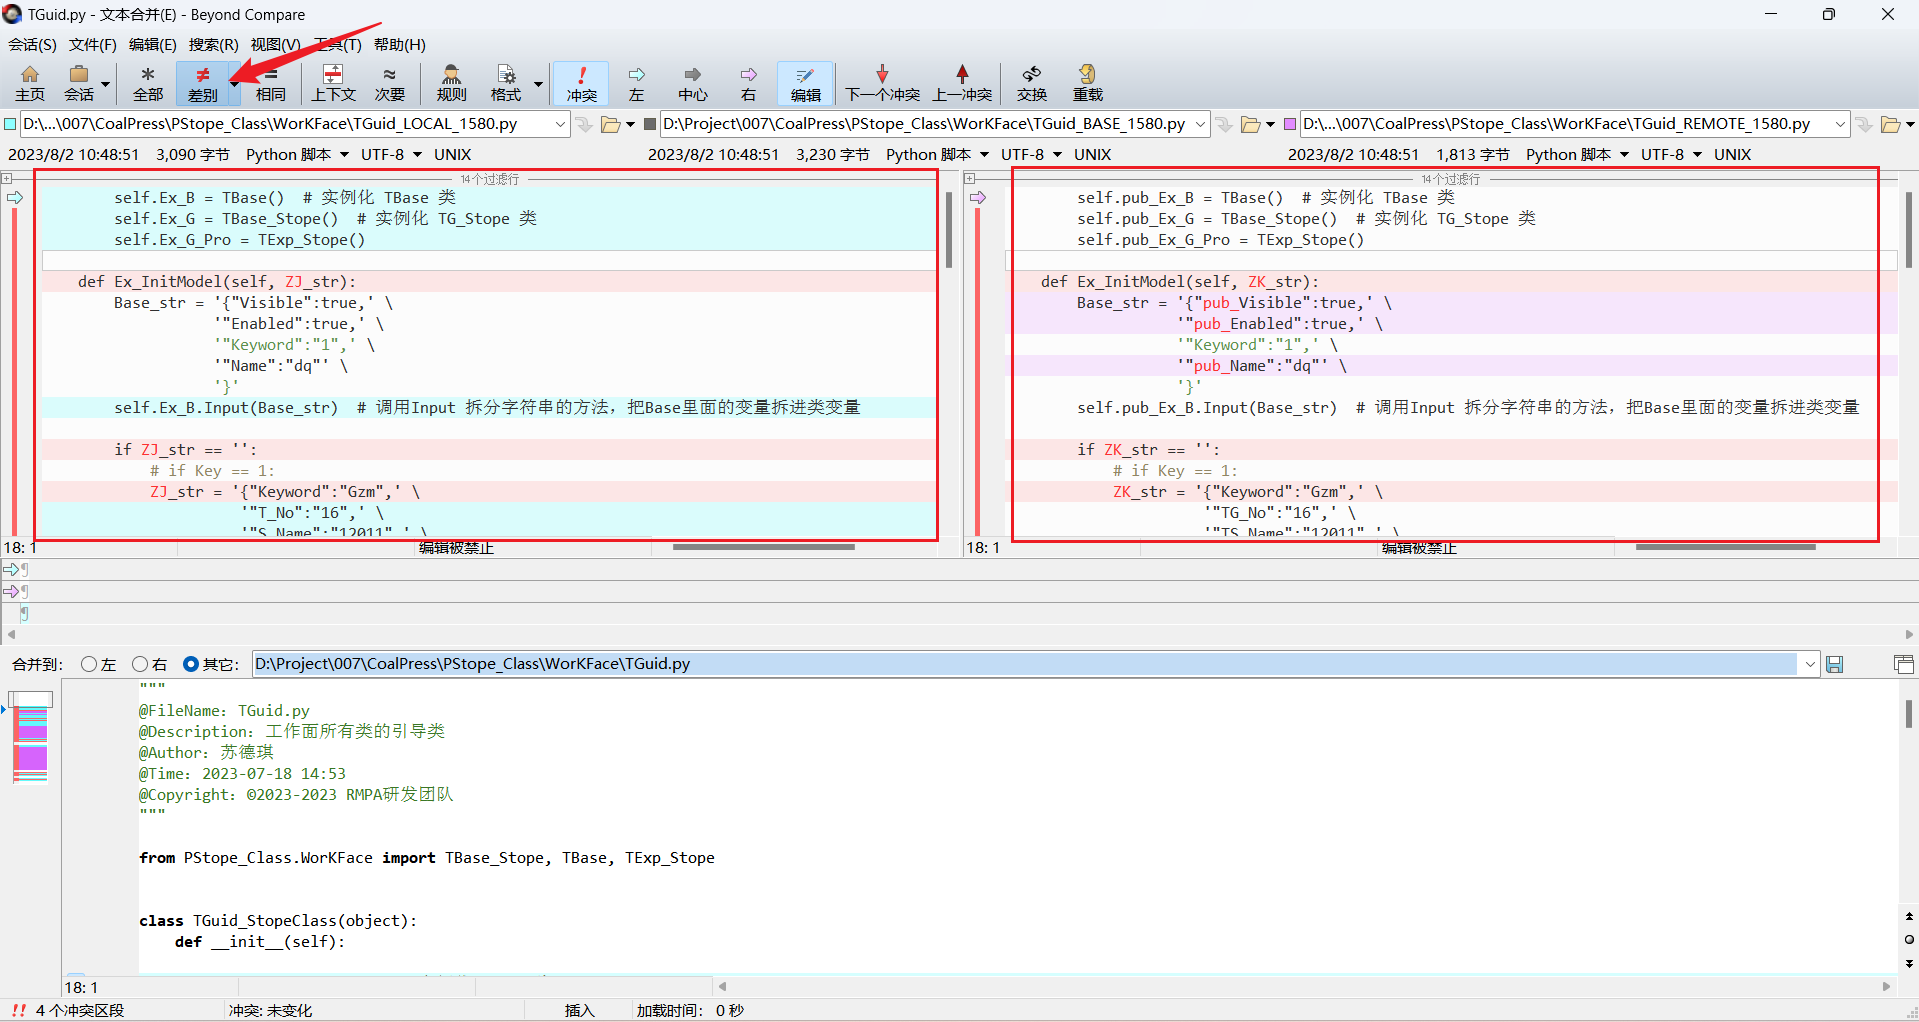Expand the merge output path dropdown
This screenshot has height=1022, width=1919.
pos(1809,664)
